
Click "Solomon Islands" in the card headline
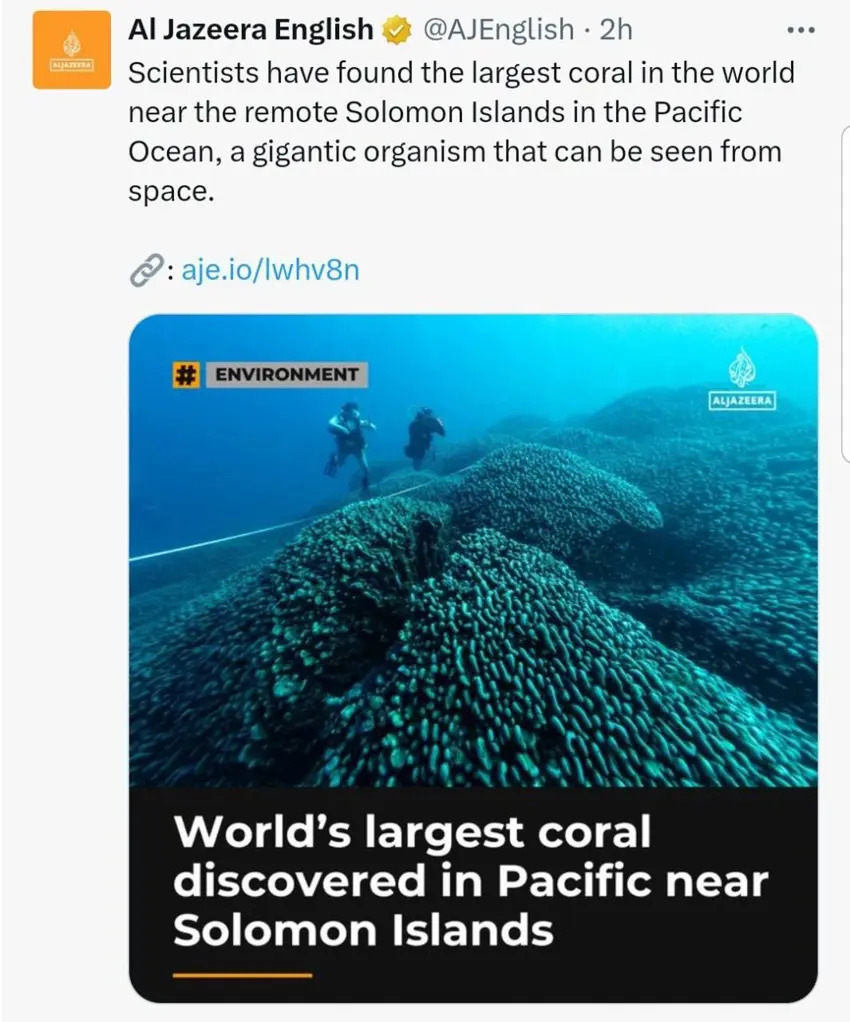pyautogui.click(x=363, y=930)
